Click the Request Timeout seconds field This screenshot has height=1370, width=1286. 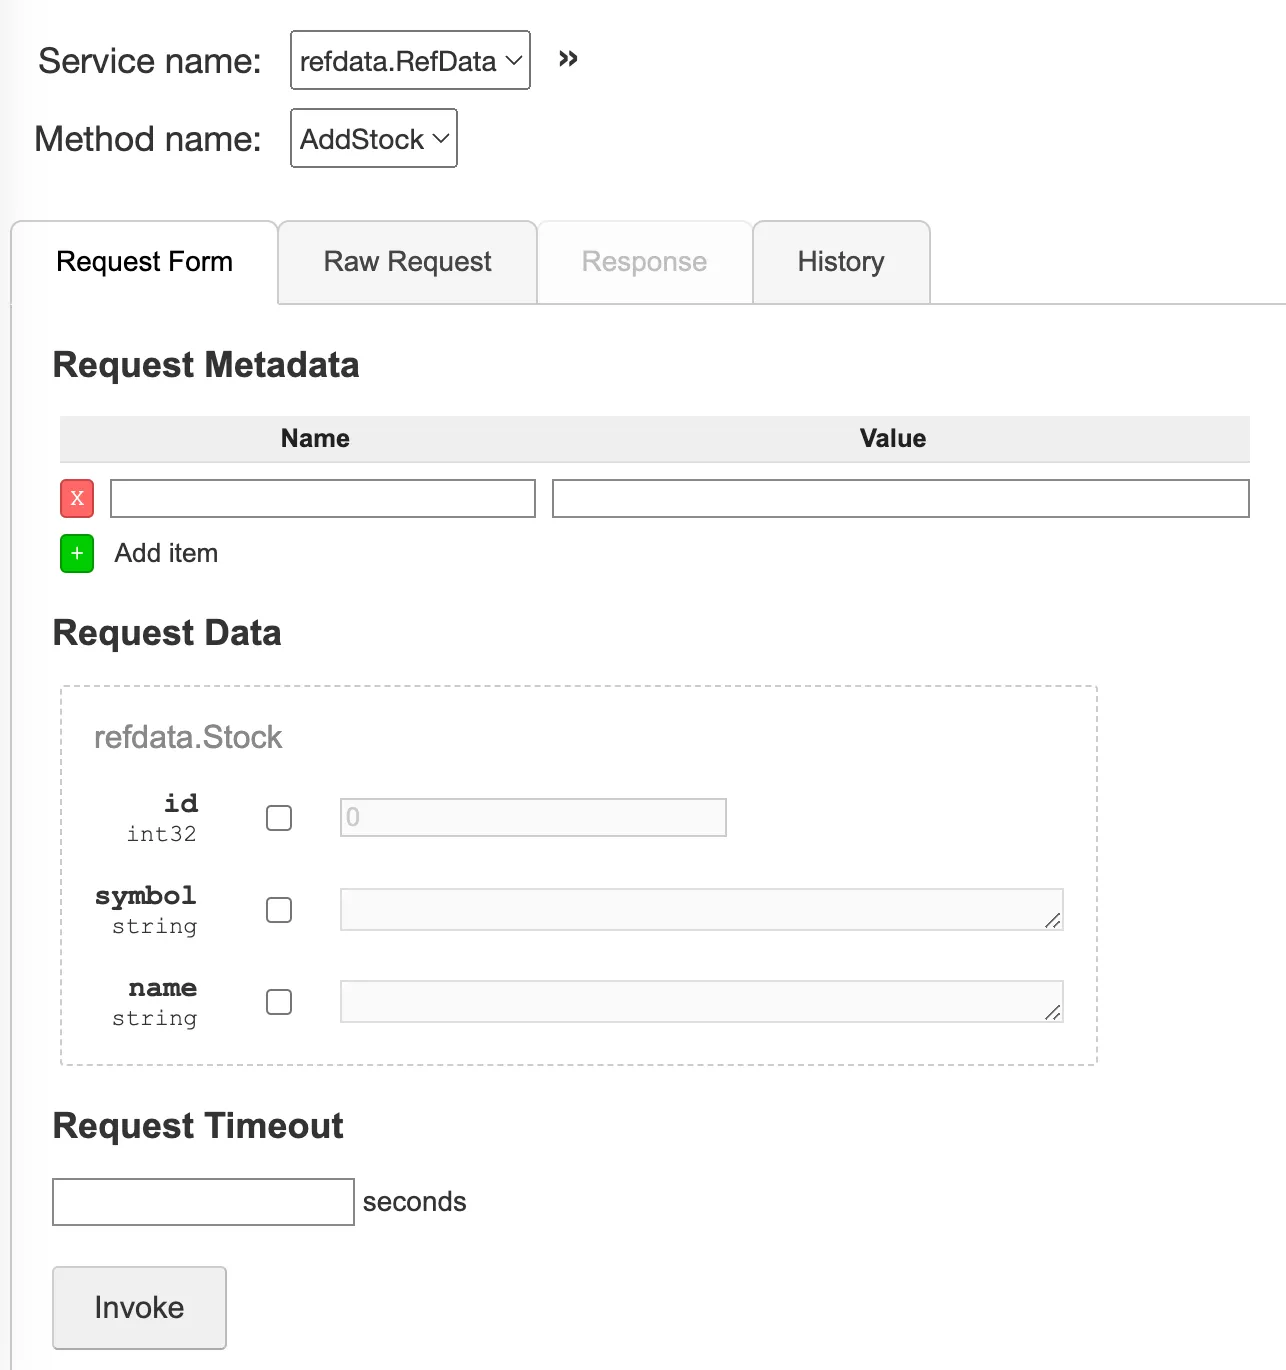pyautogui.click(x=202, y=1201)
